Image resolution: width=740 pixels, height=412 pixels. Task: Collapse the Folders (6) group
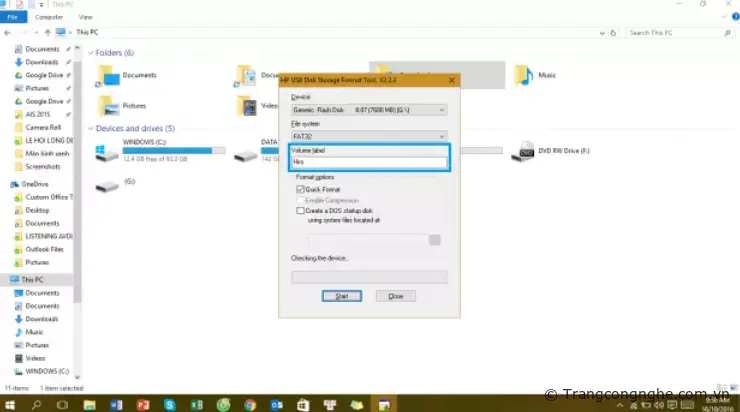tap(91, 53)
